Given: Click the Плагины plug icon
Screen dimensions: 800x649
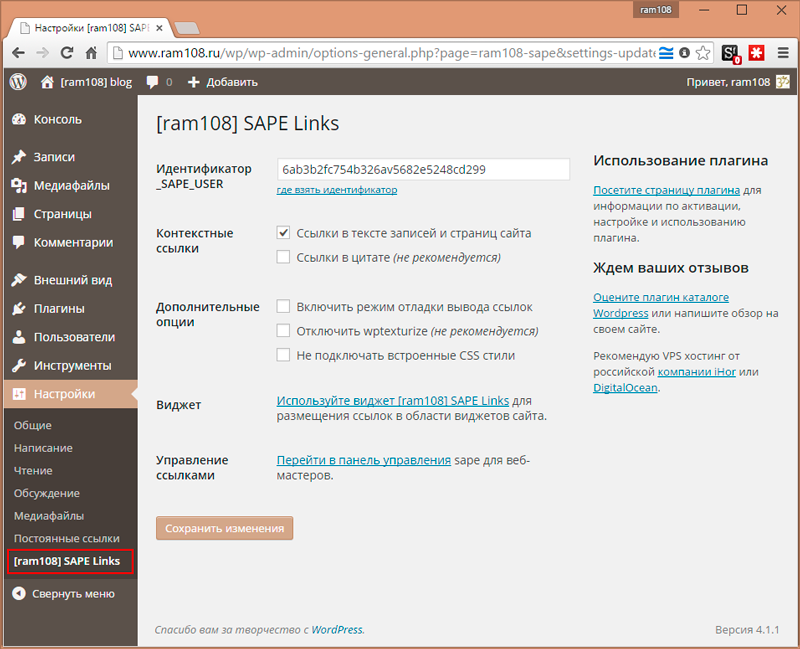Looking at the screenshot, I should coord(19,309).
